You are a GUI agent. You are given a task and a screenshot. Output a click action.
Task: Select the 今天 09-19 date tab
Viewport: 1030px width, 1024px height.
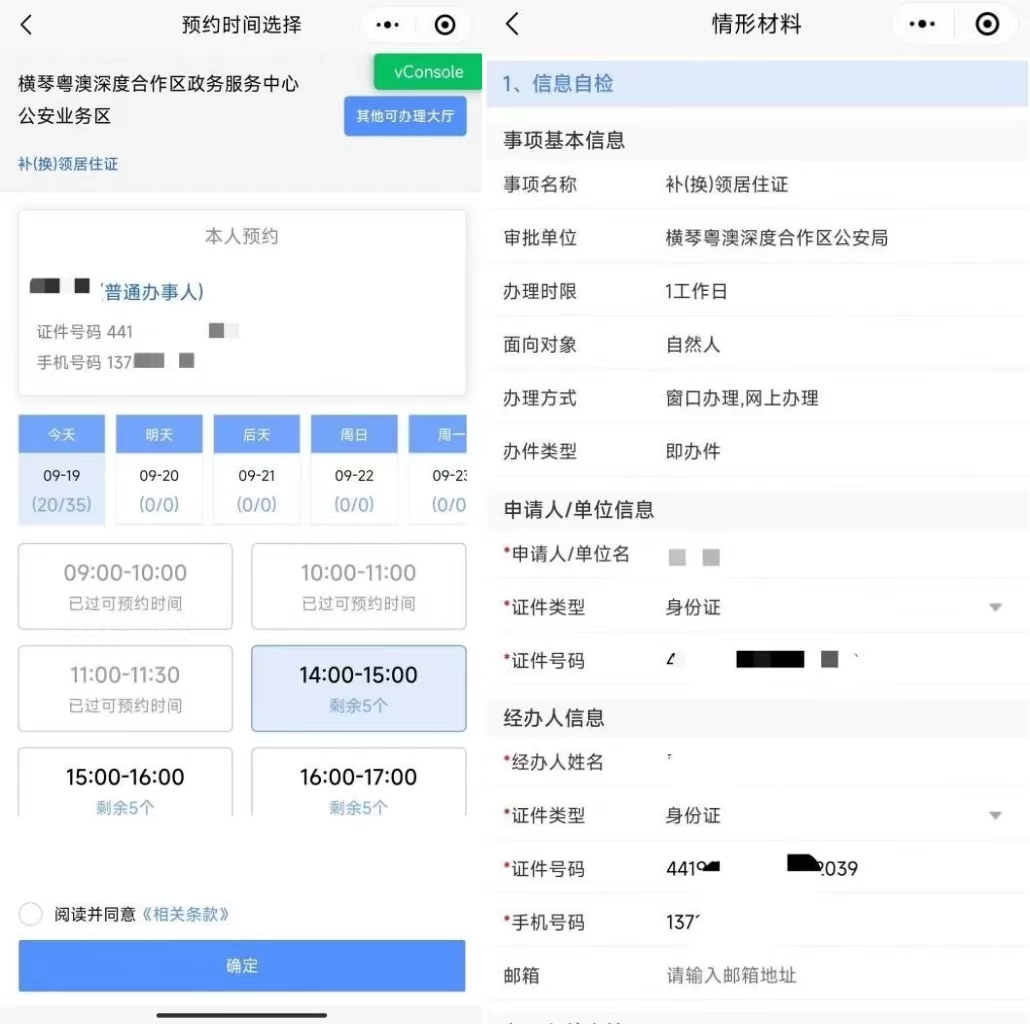tap(61, 470)
